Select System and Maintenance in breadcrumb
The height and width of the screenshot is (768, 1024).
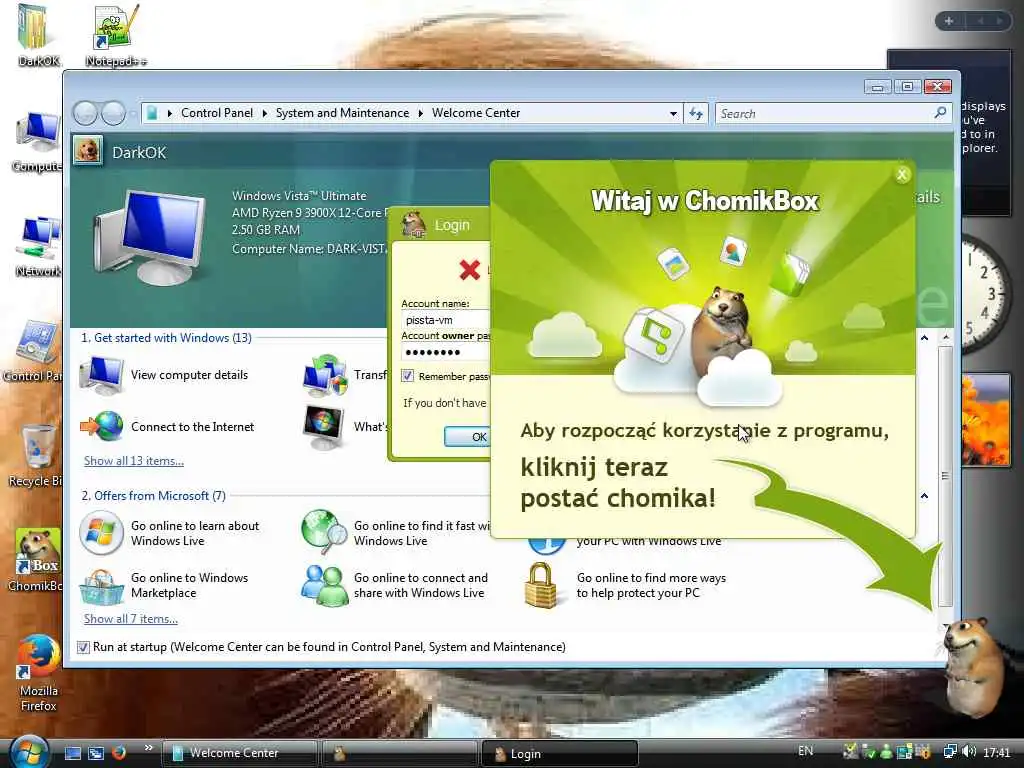[x=342, y=113]
